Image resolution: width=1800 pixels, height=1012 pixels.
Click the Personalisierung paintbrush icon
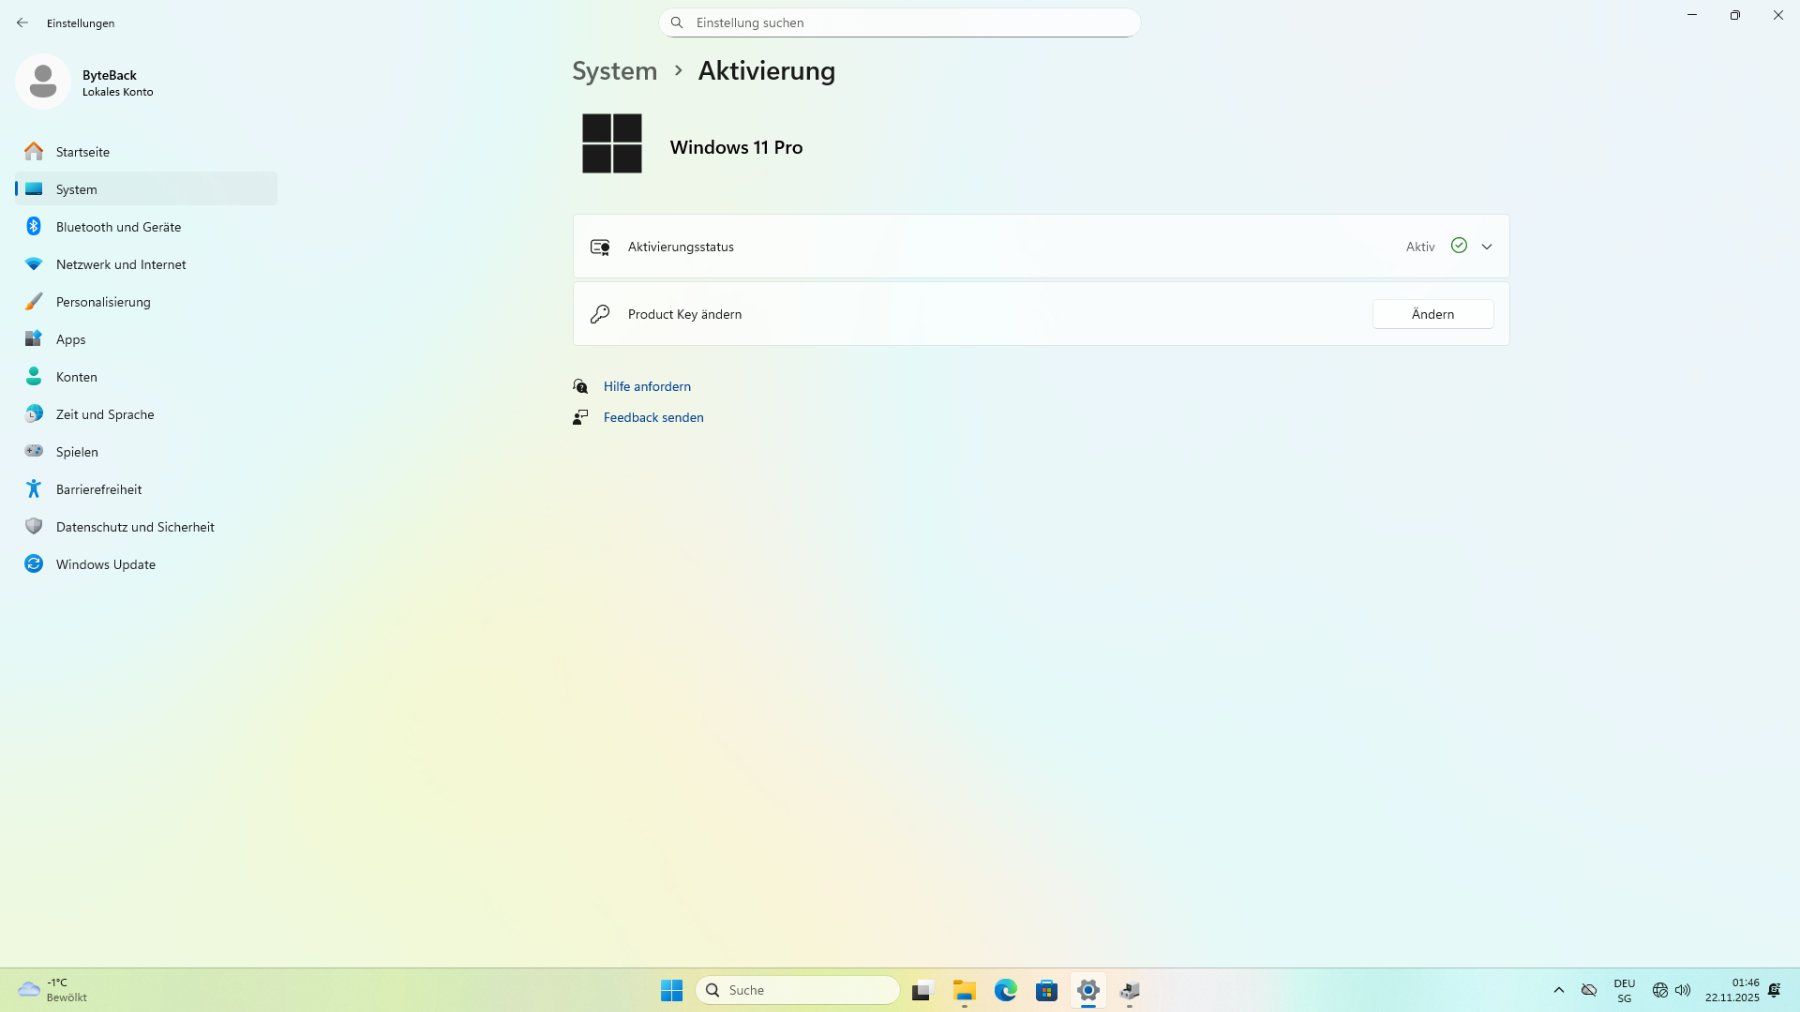[34, 302]
